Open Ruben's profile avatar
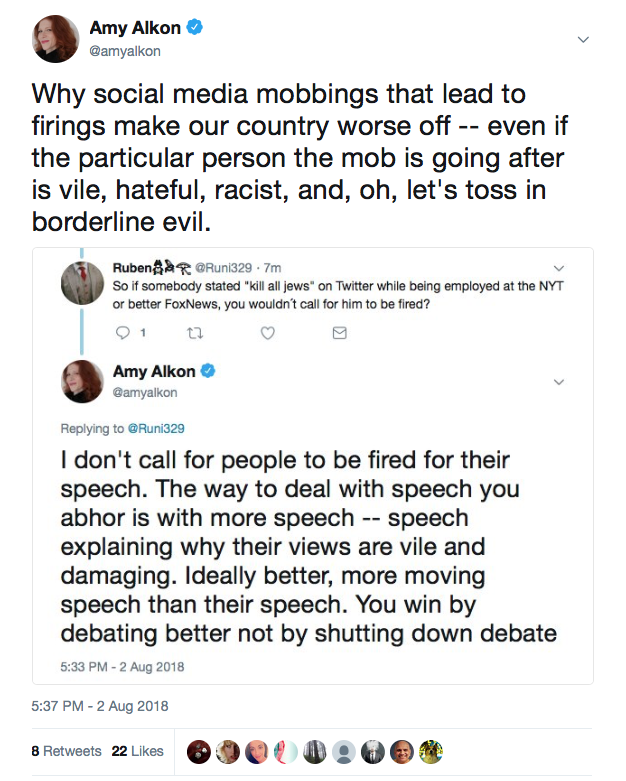 tap(83, 283)
